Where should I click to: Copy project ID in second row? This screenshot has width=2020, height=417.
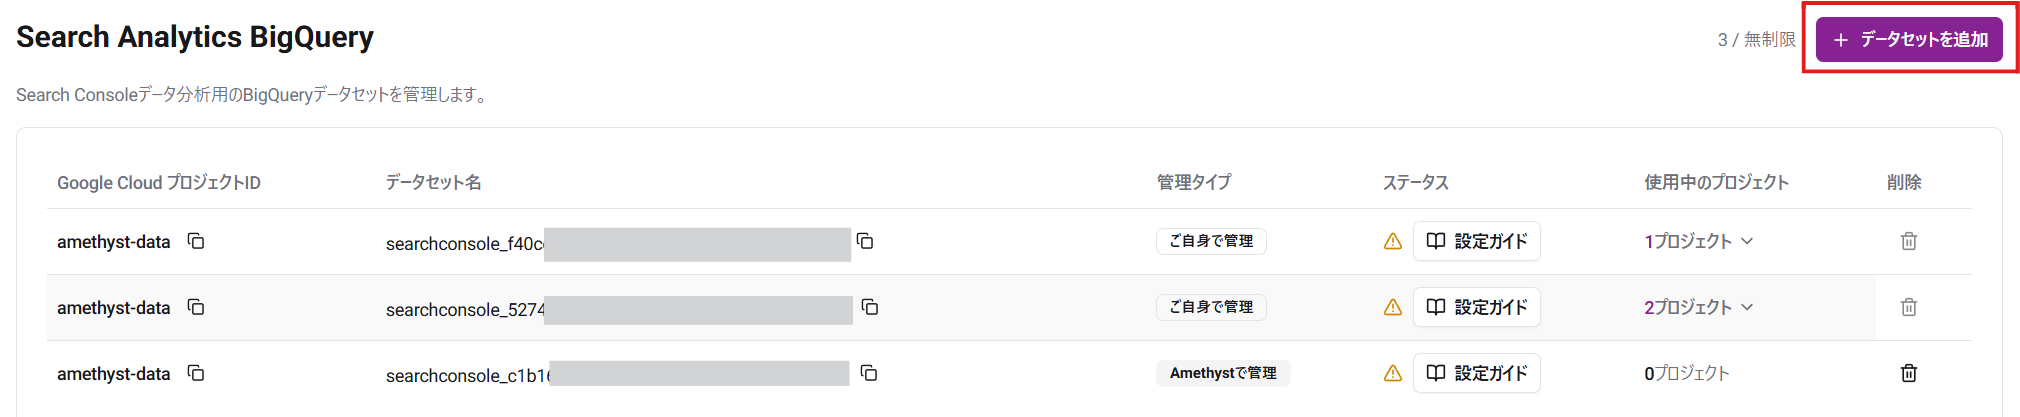196,307
